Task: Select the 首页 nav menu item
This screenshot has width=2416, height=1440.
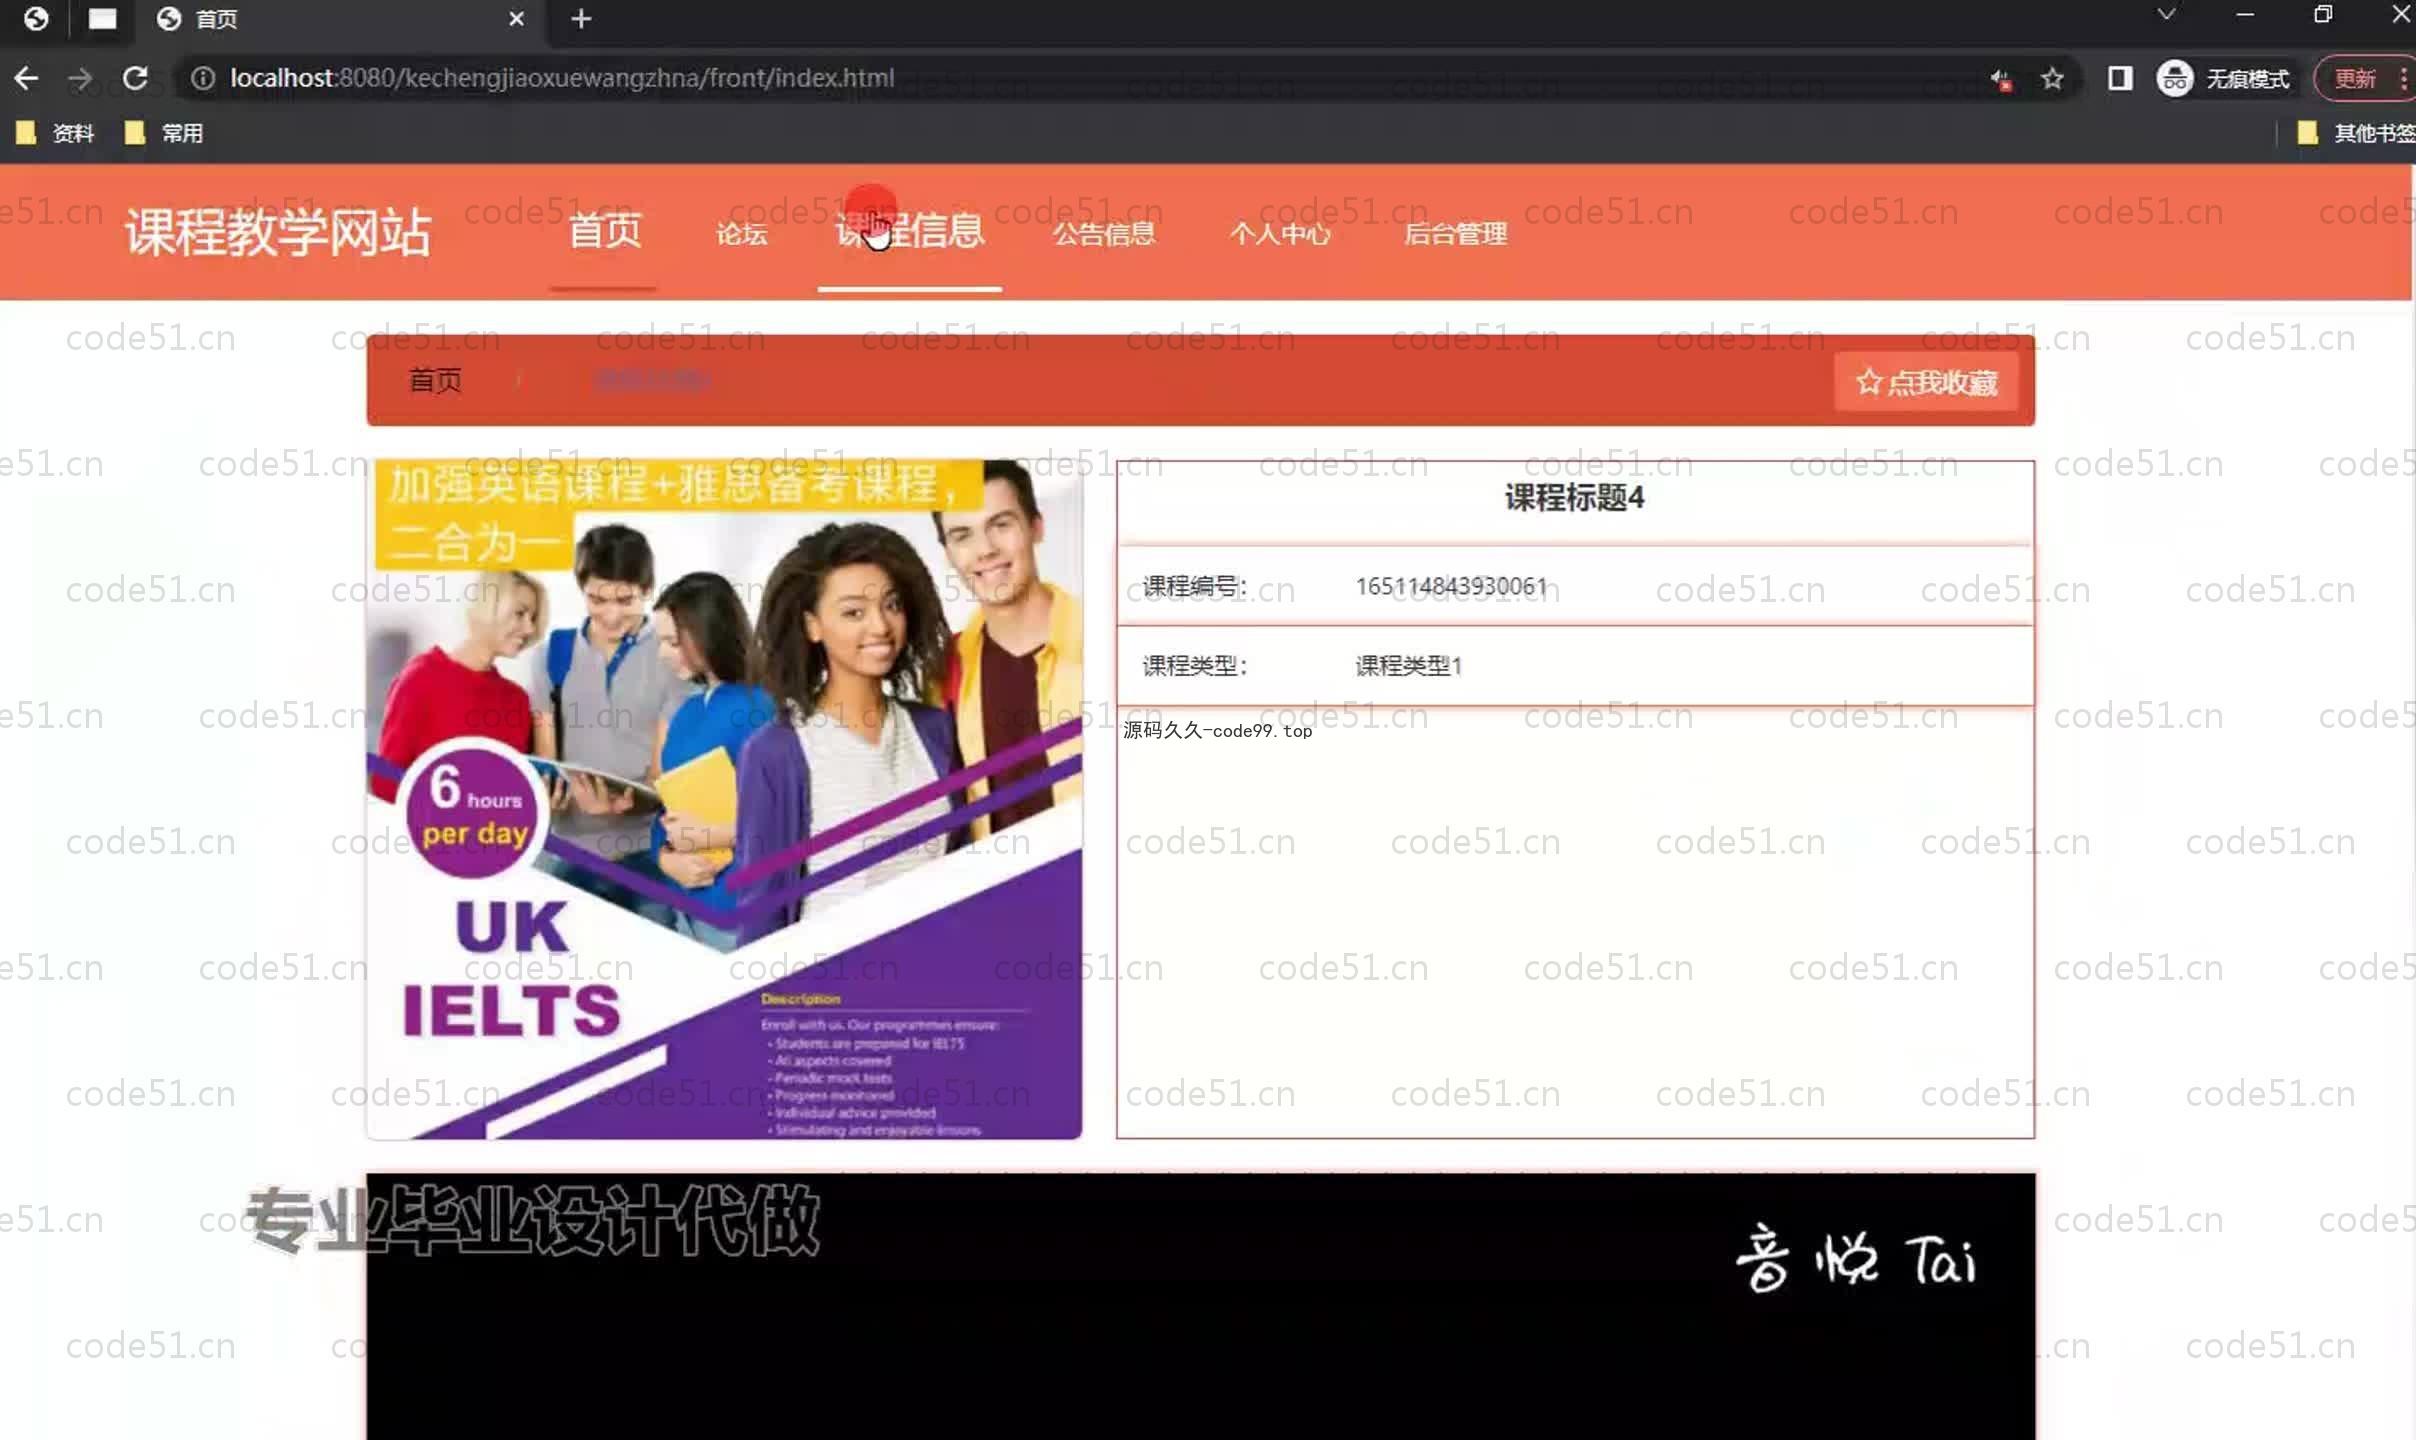Action: pos(604,231)
